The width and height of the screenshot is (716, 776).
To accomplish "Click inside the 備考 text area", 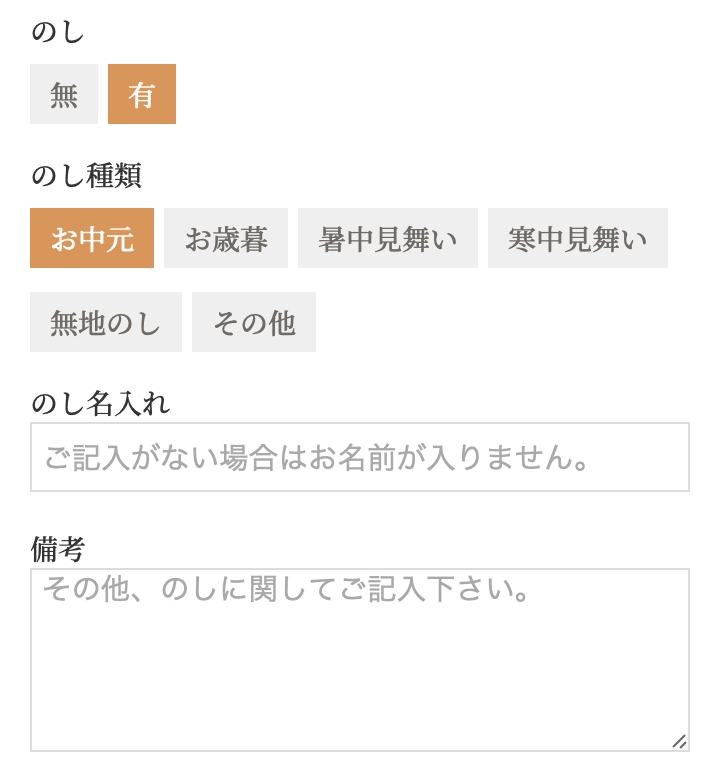I will 360,660.
